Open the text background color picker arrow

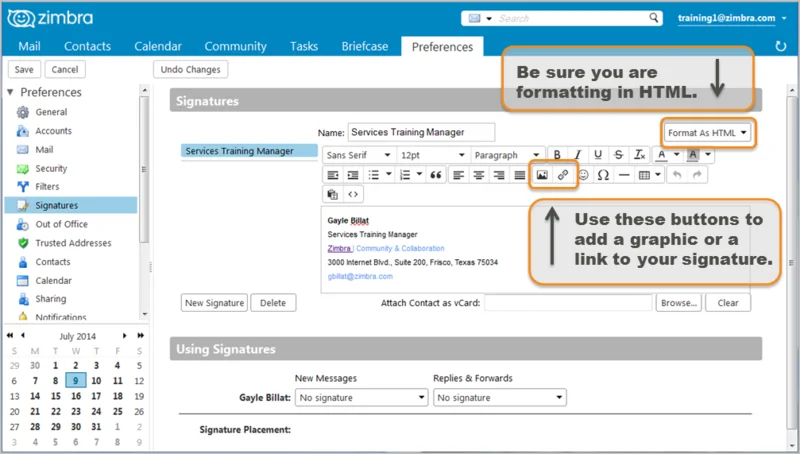[708, 155]
